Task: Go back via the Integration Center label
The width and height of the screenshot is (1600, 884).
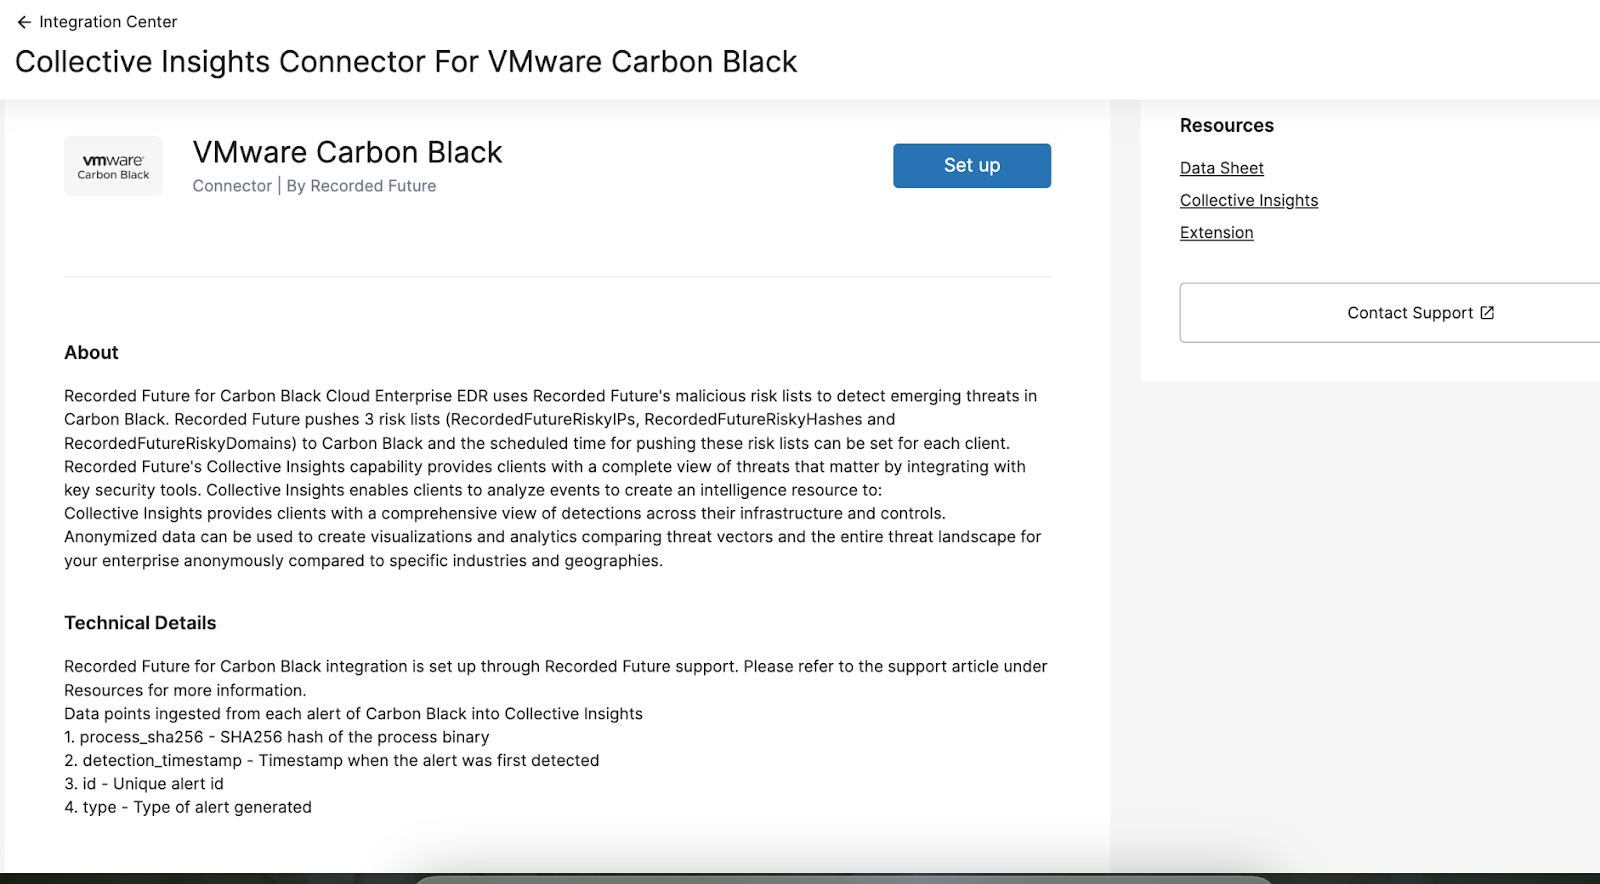Action: [108, 22]
